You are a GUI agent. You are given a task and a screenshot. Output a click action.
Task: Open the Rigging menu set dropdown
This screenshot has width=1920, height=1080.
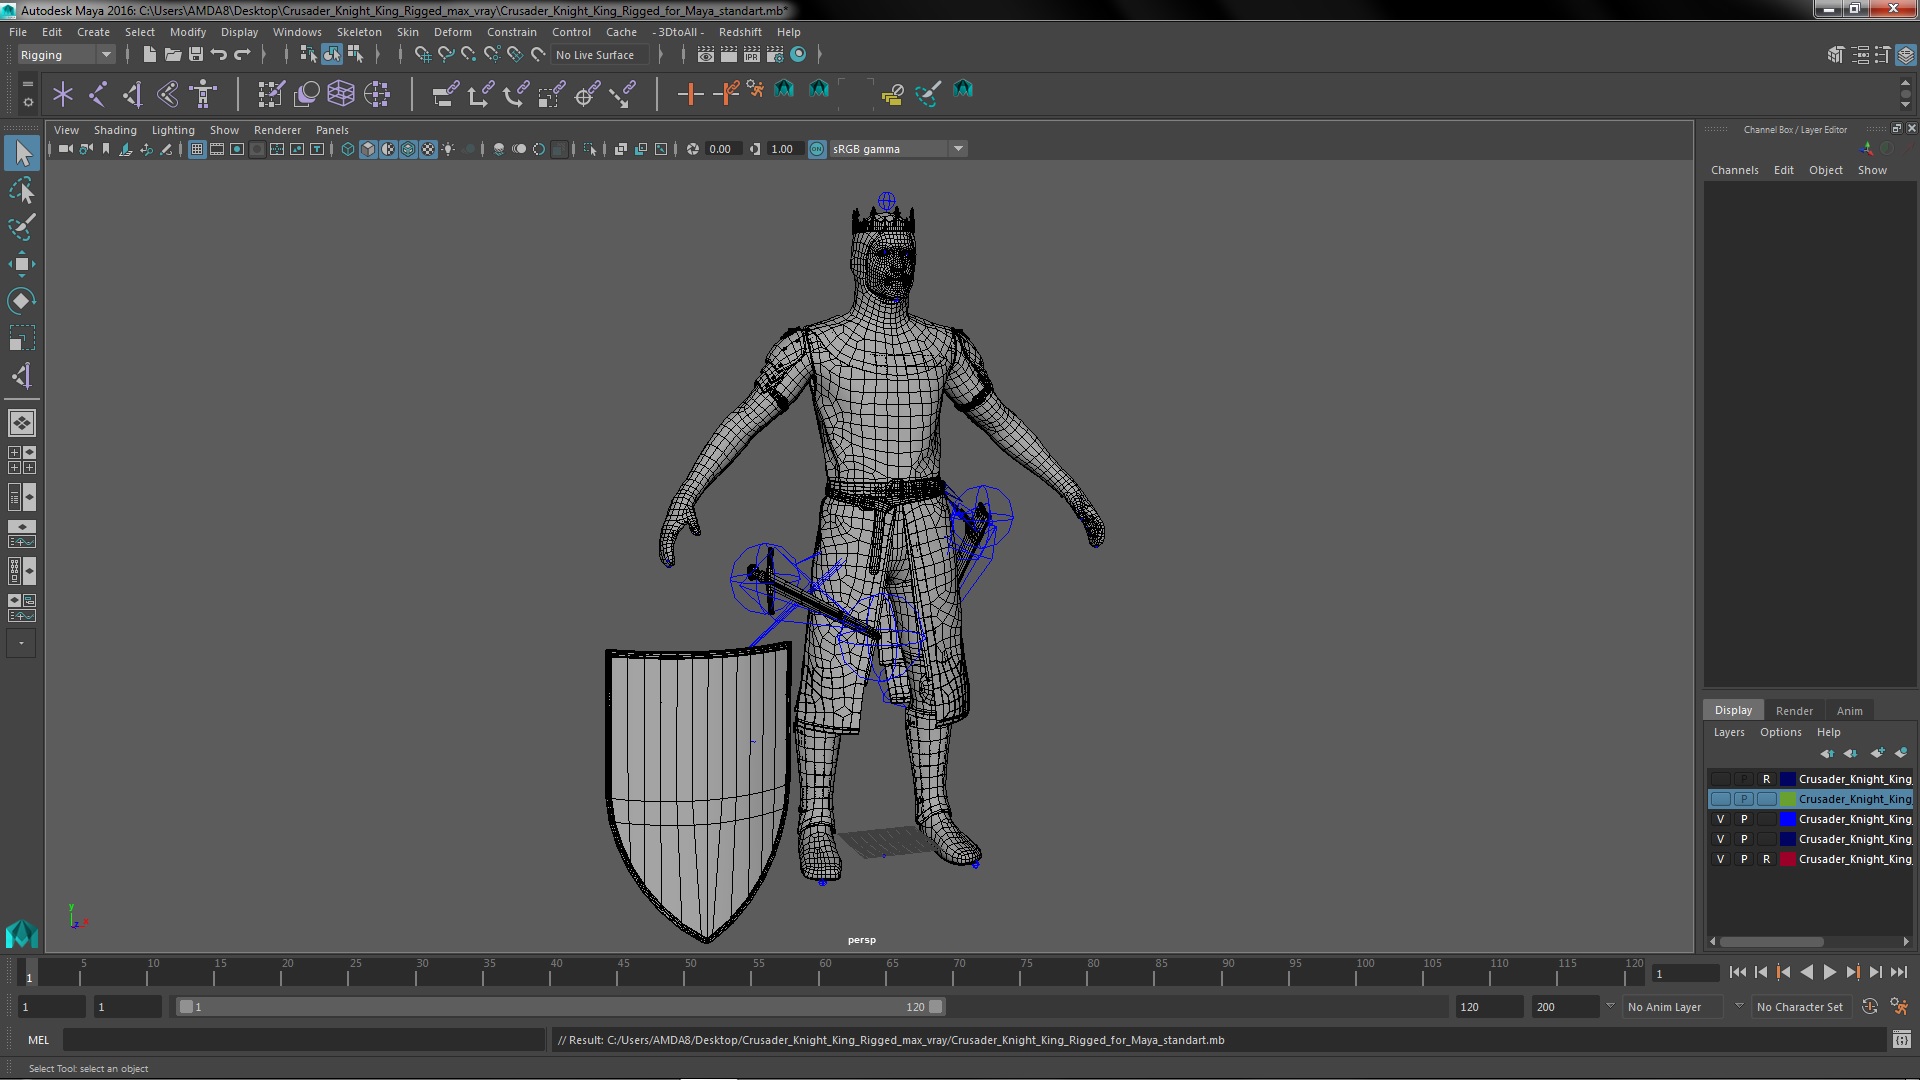point(66,55)
